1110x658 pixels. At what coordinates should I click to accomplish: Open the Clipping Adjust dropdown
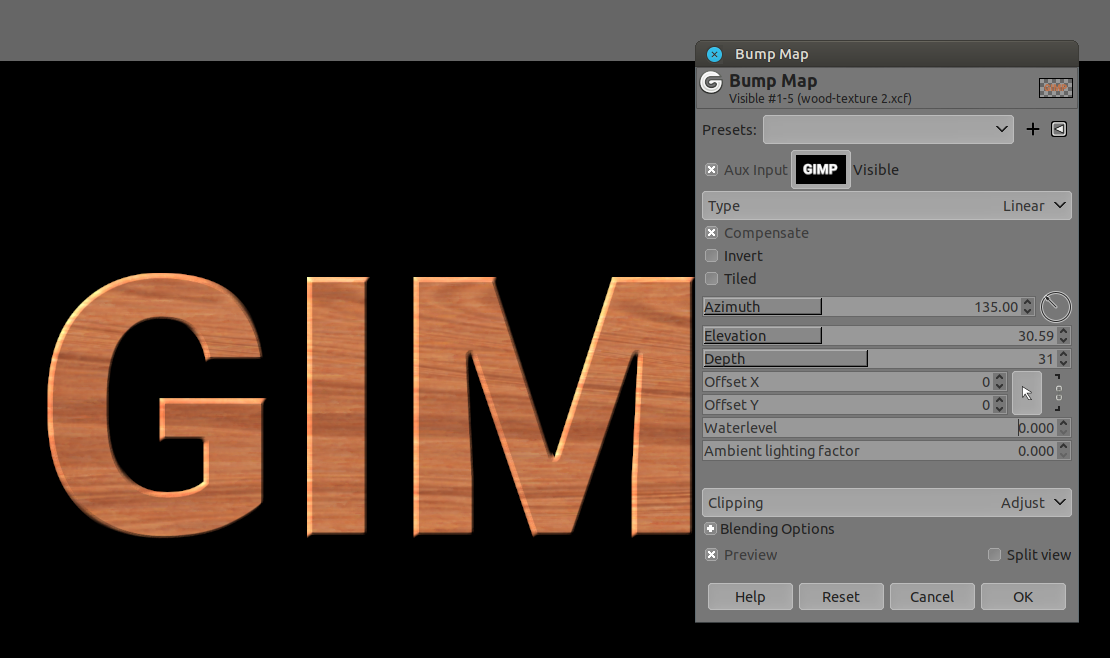pos(887,502)
